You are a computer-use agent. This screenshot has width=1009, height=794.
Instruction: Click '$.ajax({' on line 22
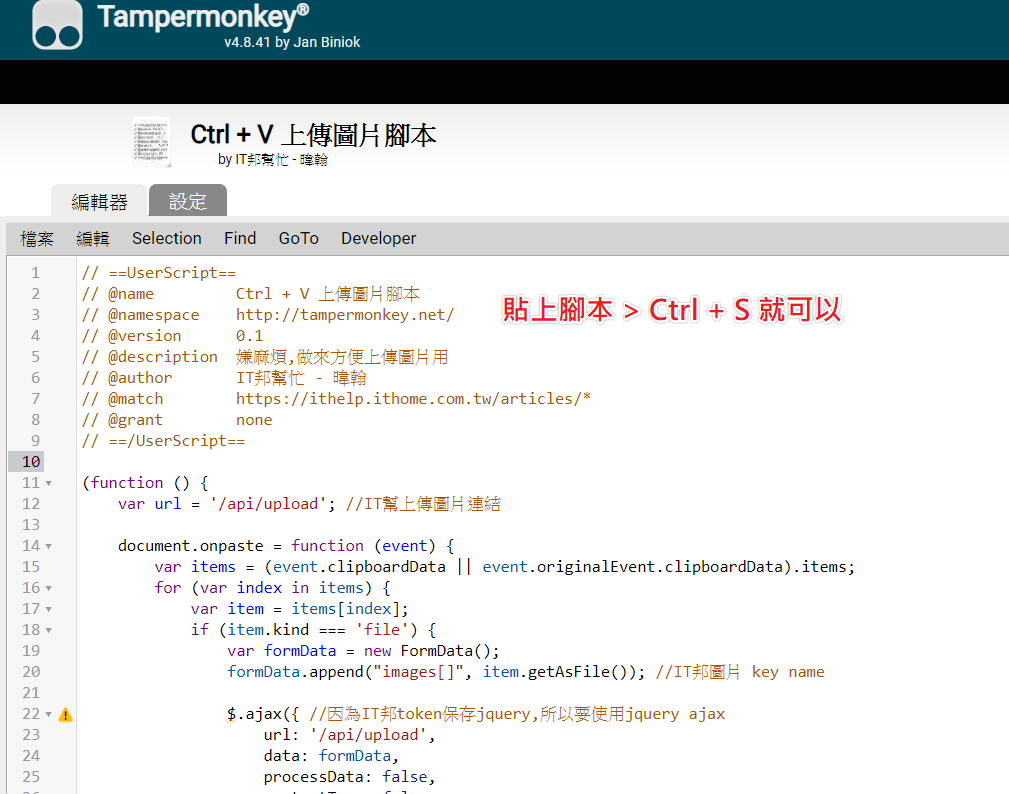click(x=263, y=714)
